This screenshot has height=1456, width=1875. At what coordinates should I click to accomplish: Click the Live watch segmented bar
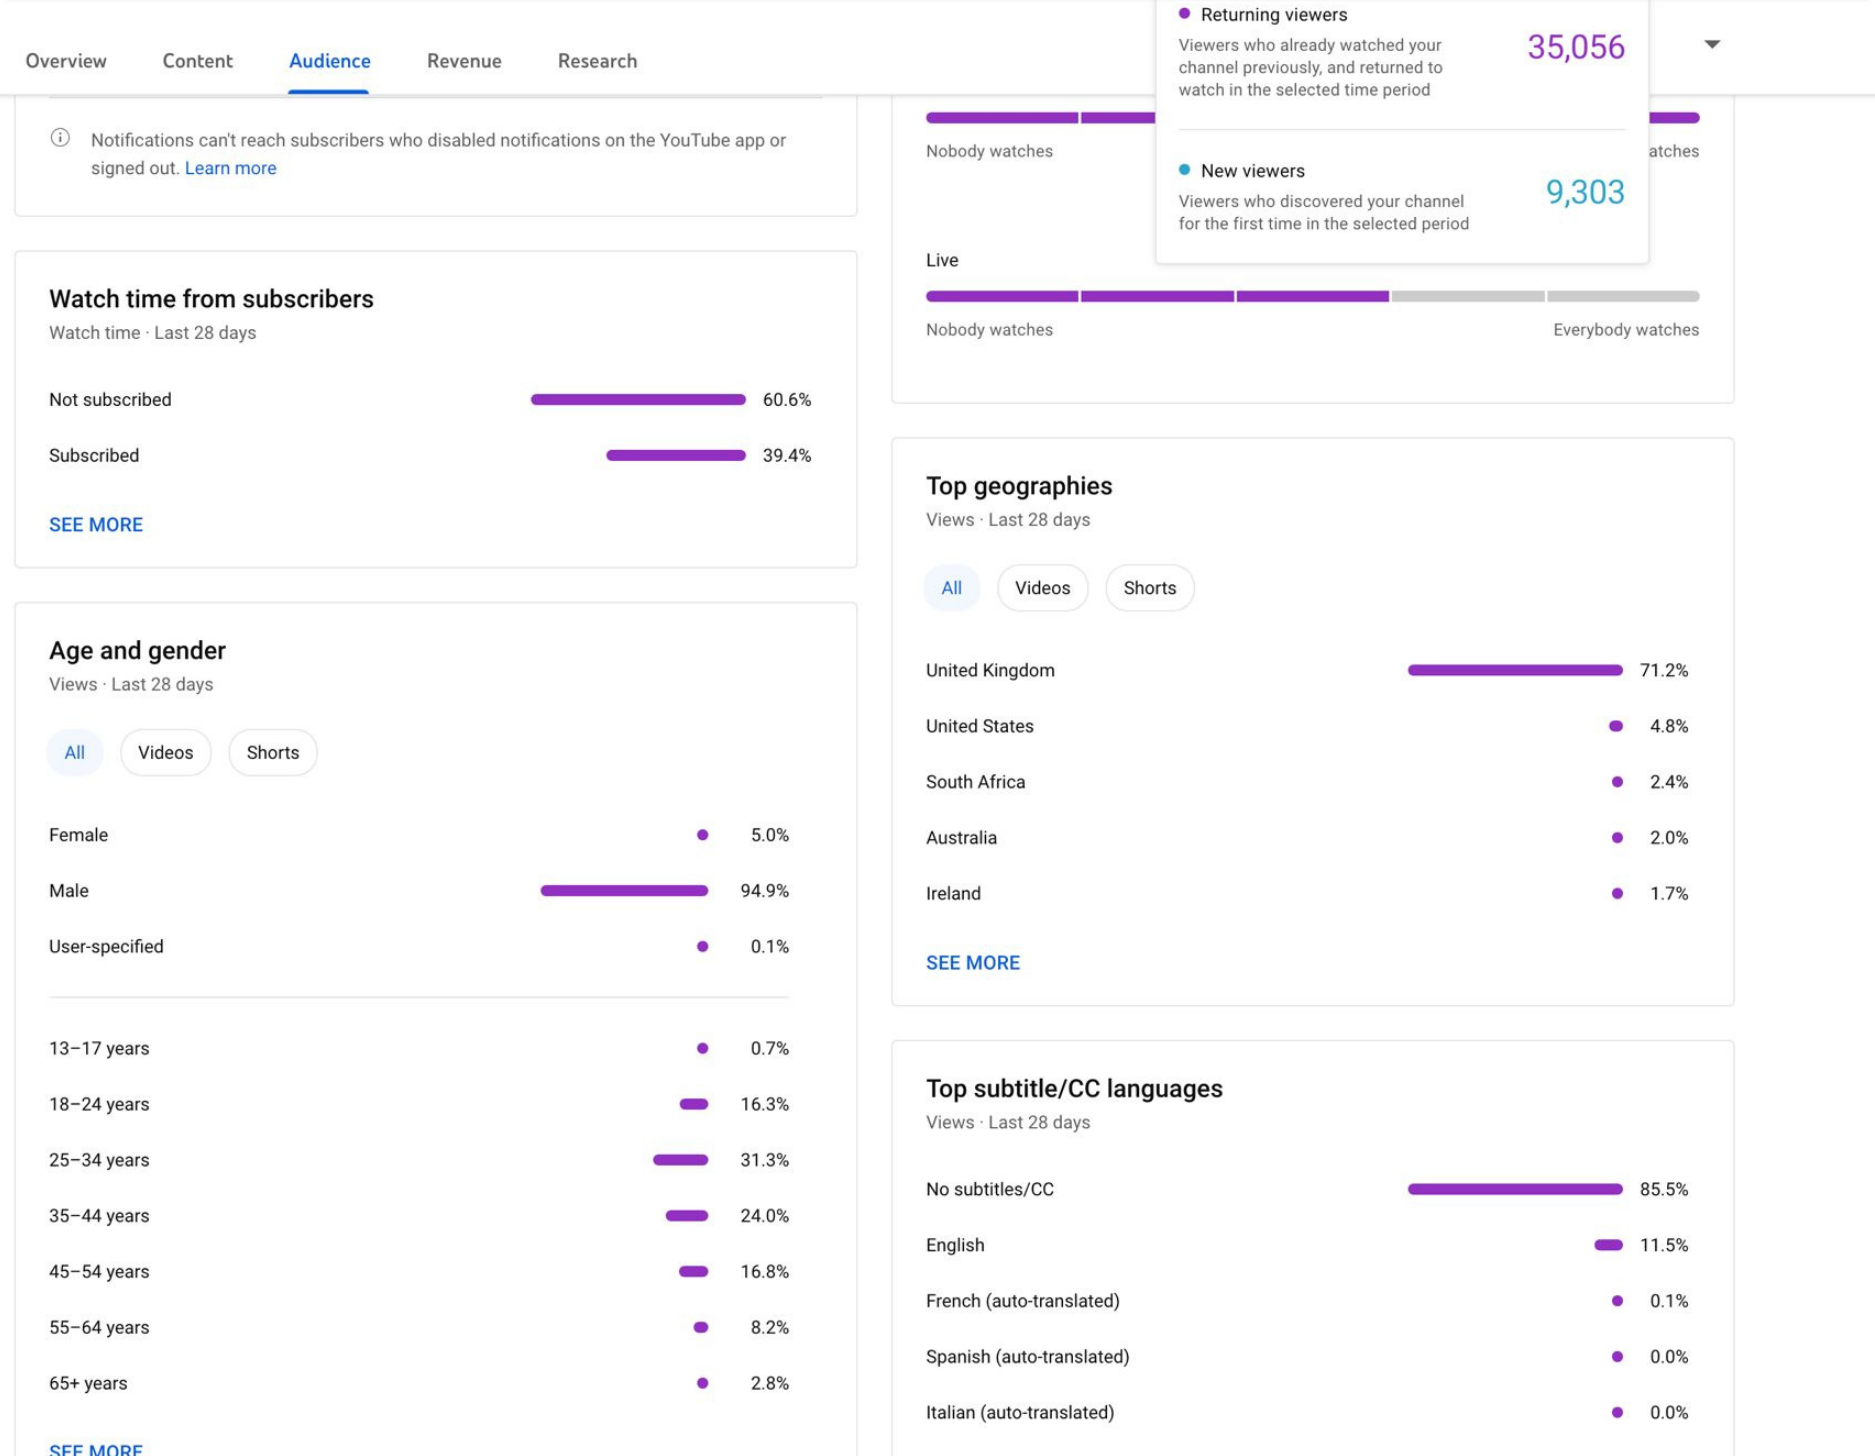pyautogui.click(x=1312, y=296)
